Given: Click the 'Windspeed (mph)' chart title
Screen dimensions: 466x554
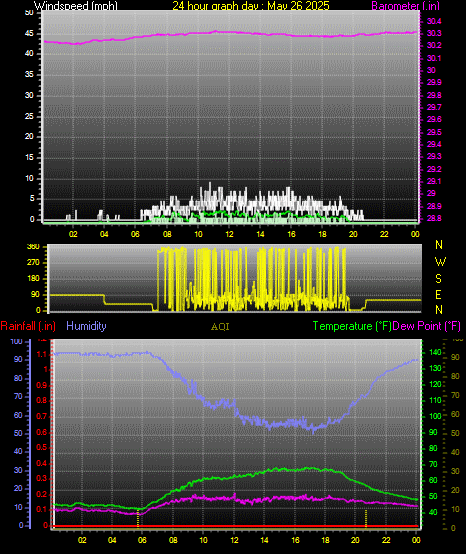Looking at the screenshot, I should (x=76, y=6).
